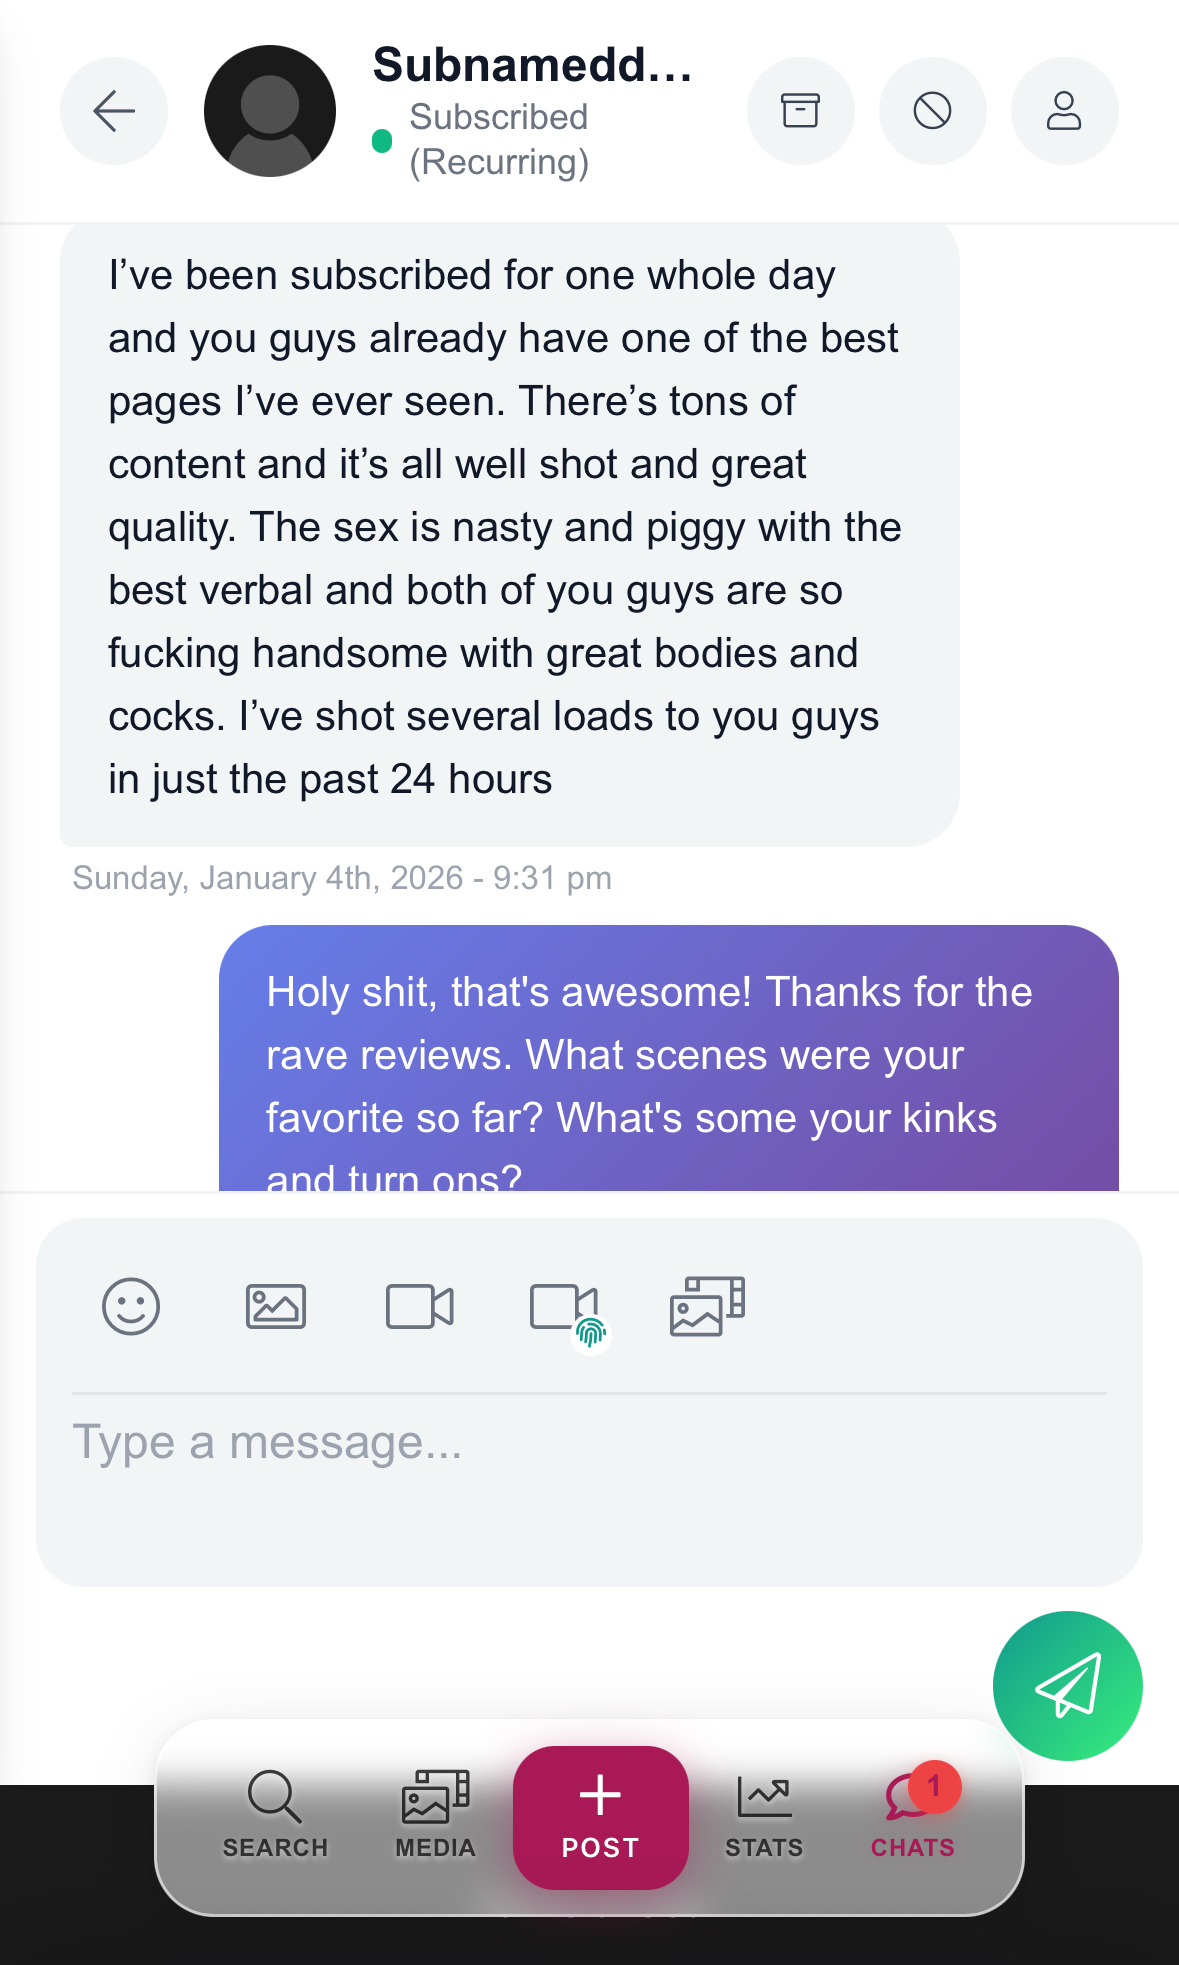Attach a photo to the message
1179x1965 pixels.
276,1306
